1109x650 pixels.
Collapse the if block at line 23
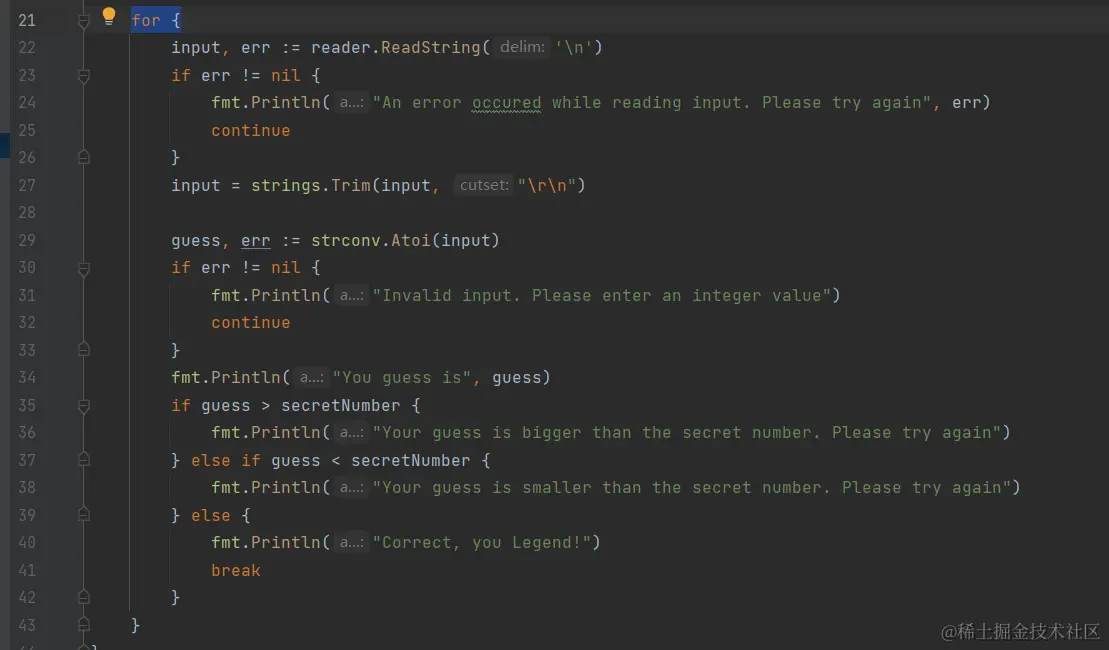(x=83, y=76)
